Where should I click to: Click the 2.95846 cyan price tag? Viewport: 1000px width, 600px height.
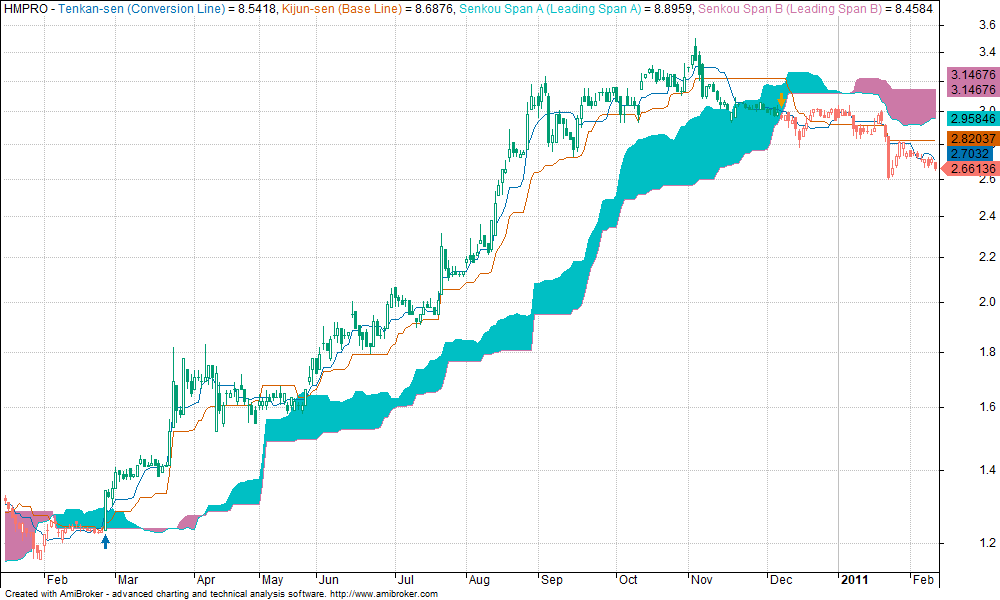tap(971, 118)
